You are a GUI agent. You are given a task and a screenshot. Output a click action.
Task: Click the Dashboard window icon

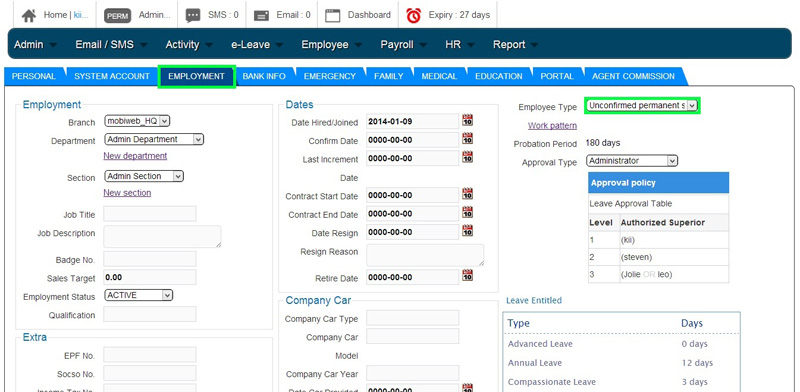333,16
